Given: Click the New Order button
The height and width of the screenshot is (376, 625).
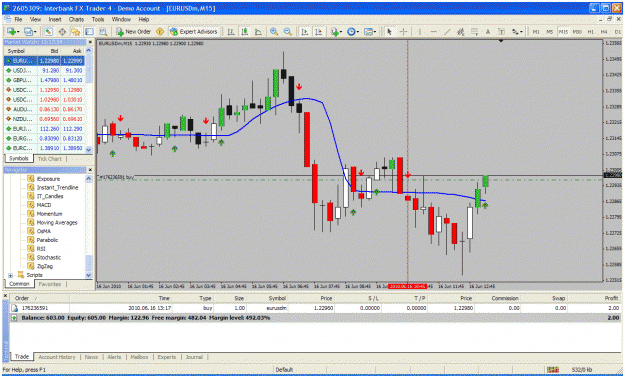Looking at the screenshot, I should 133,31.
